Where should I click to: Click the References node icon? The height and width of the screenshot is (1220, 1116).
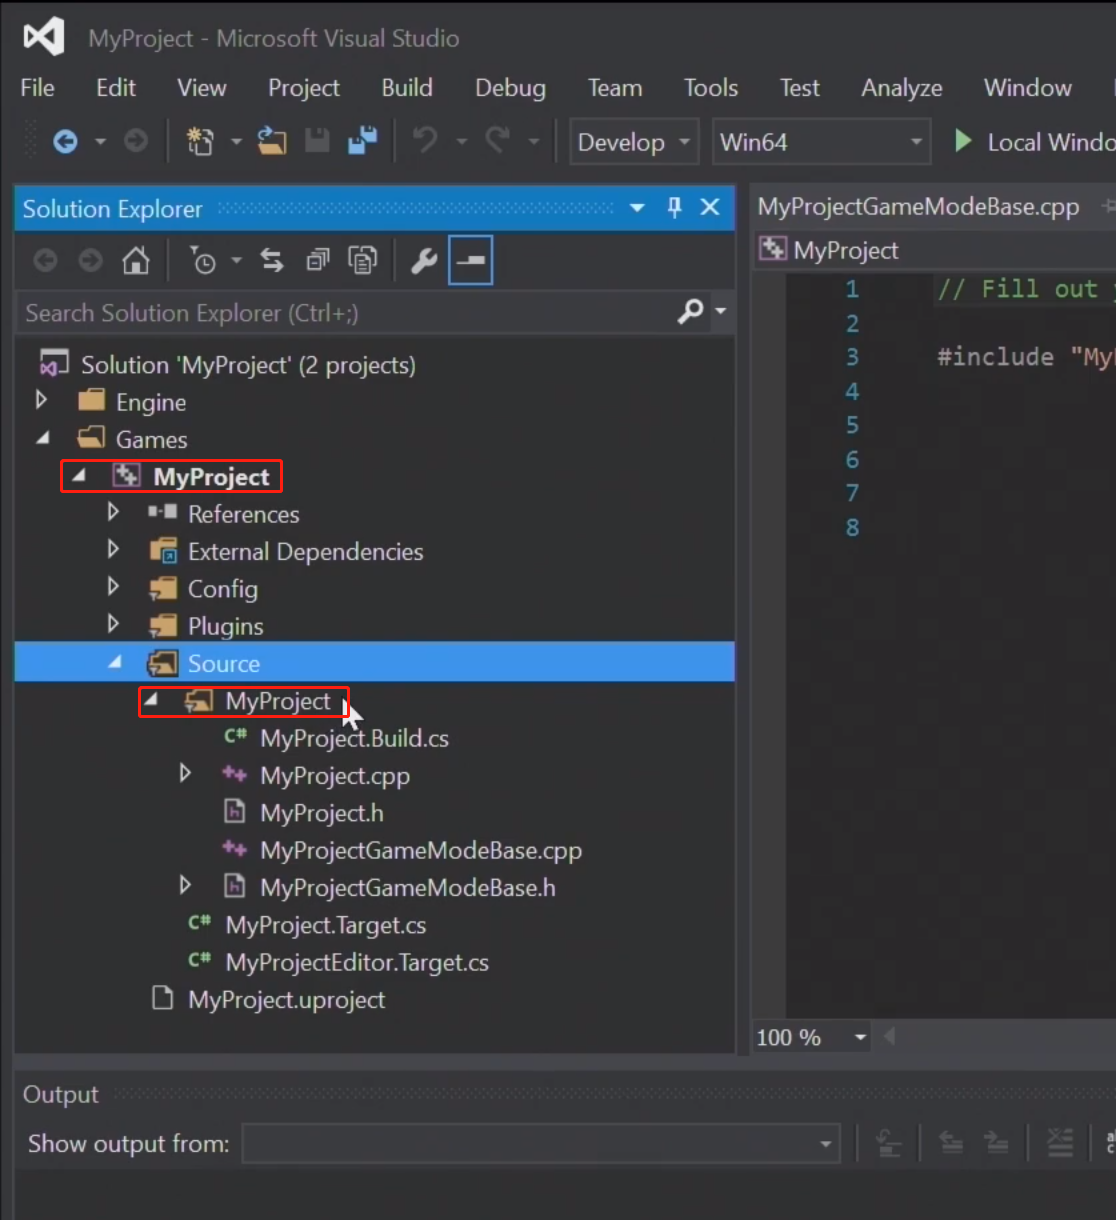tap(162, 512)
